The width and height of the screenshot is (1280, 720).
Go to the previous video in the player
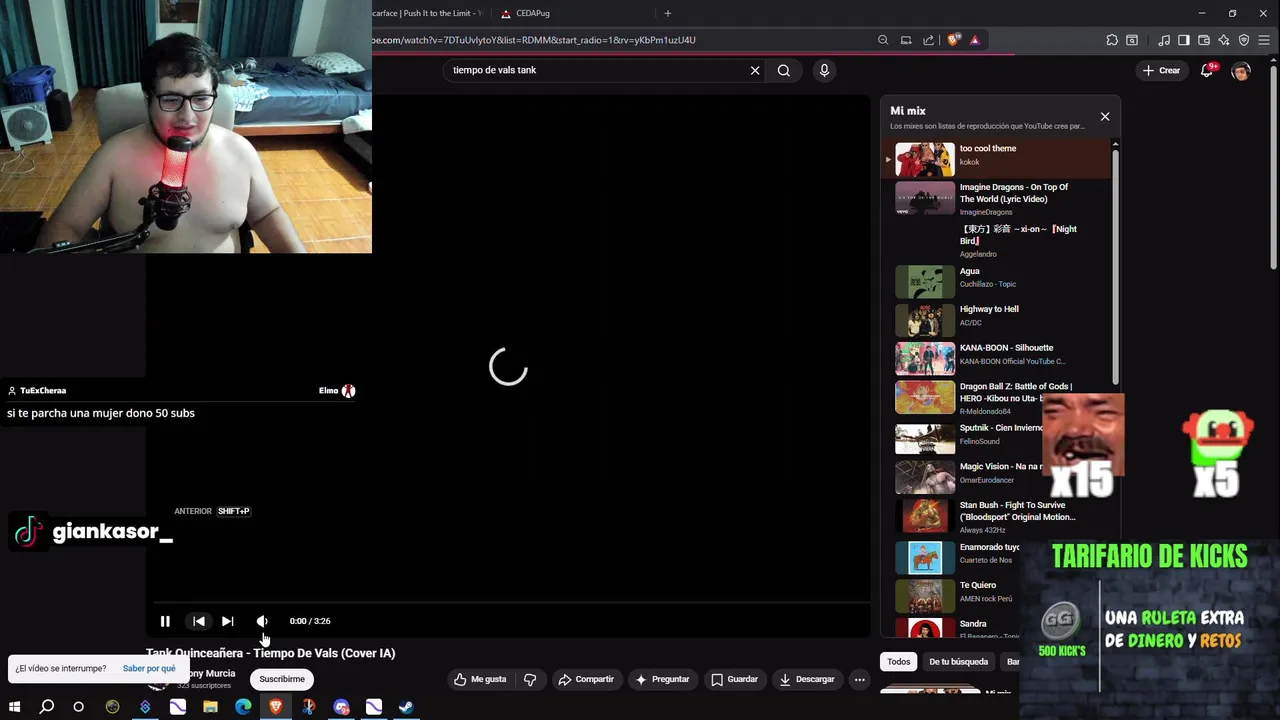click(x=199, y=621)
